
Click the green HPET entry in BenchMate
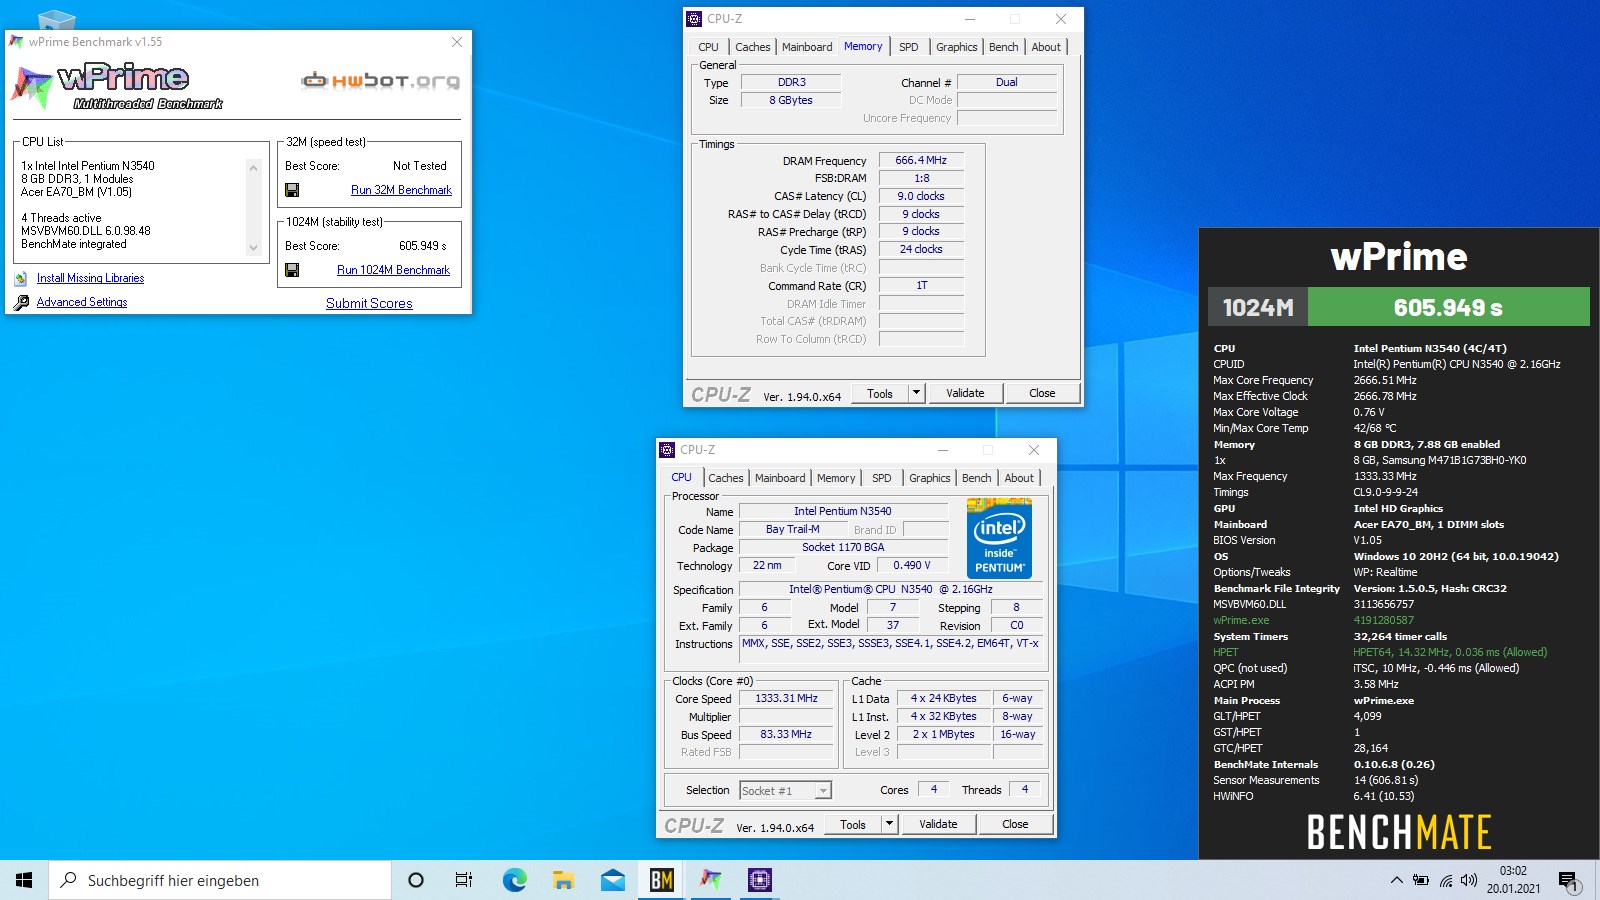pos(1225,652)
